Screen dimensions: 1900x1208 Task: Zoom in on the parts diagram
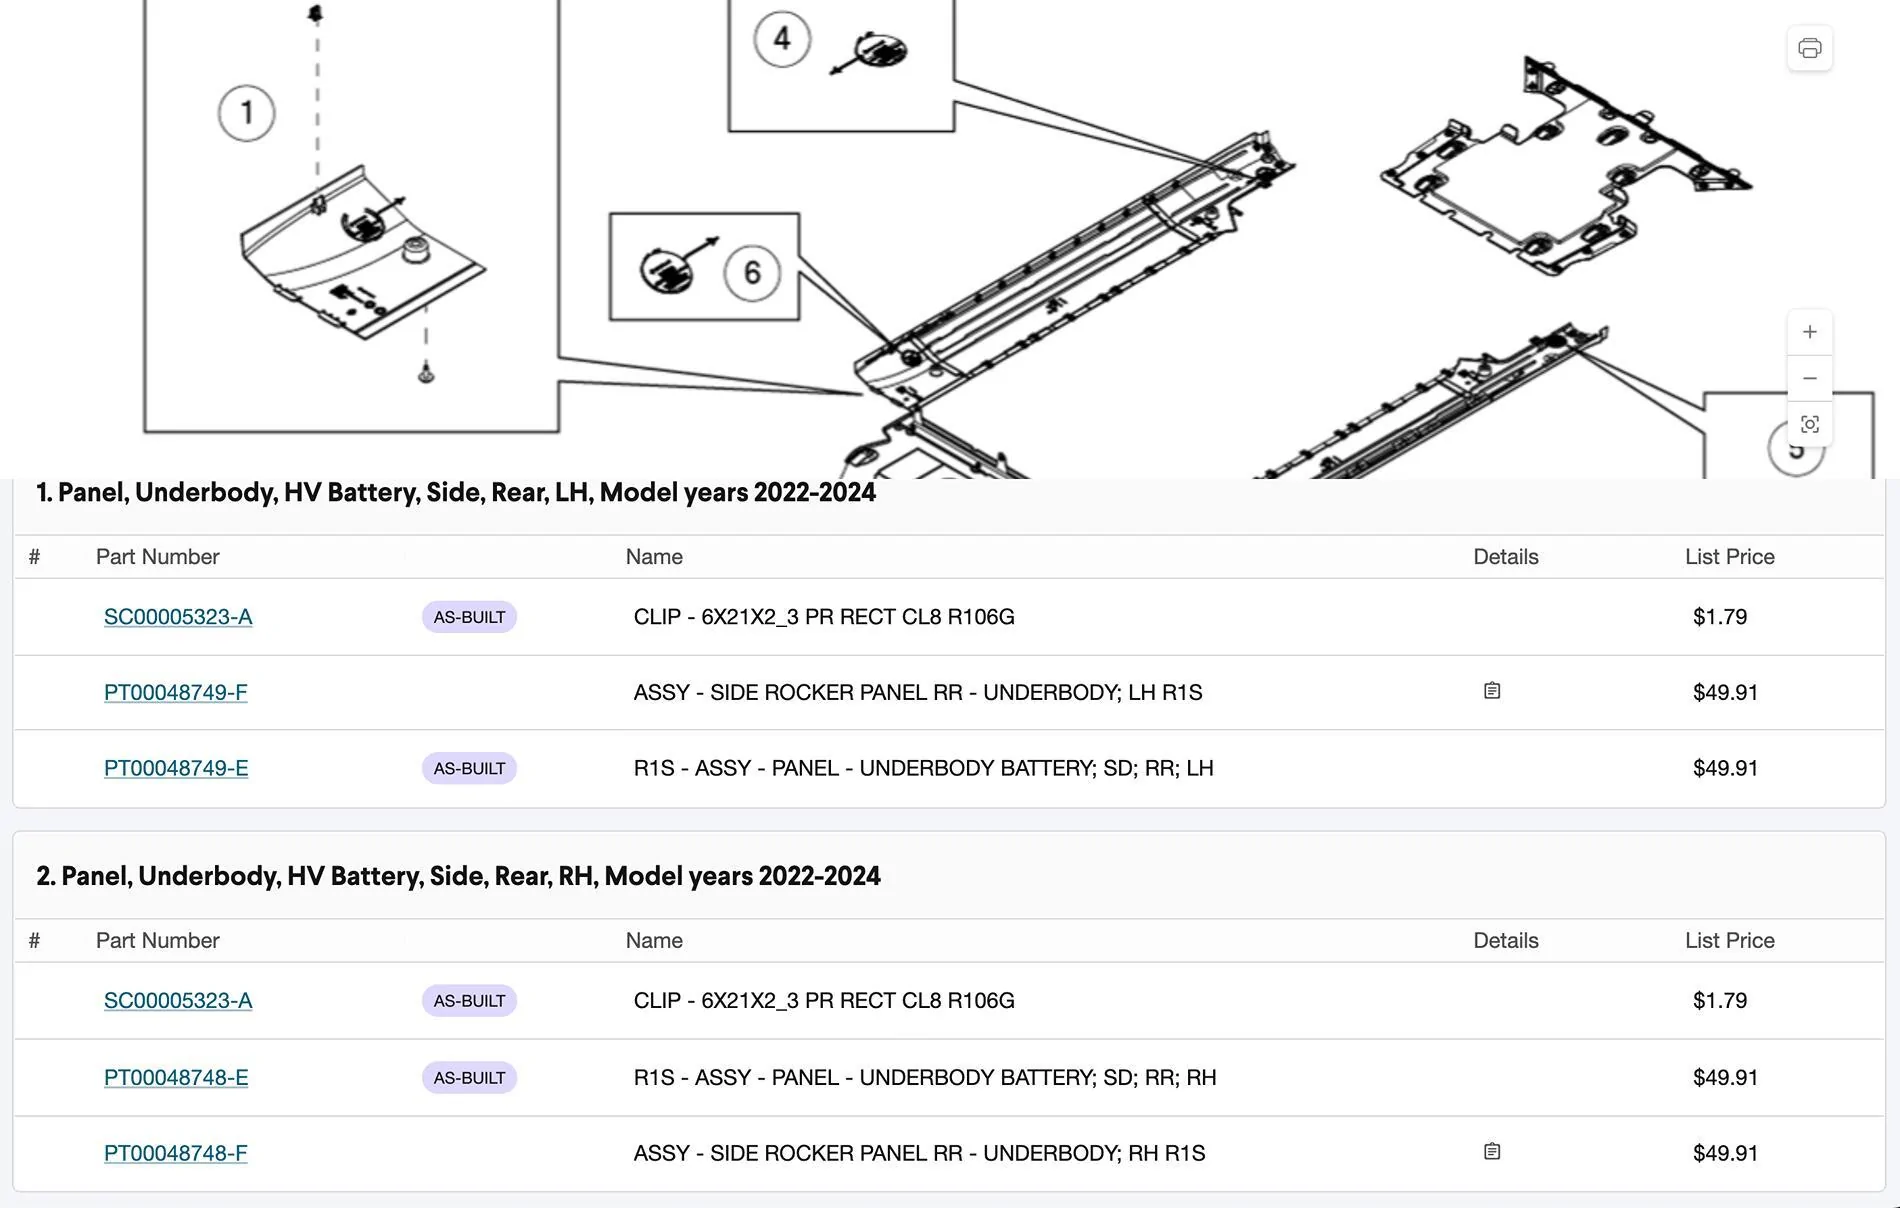[x=1809, y=332]
